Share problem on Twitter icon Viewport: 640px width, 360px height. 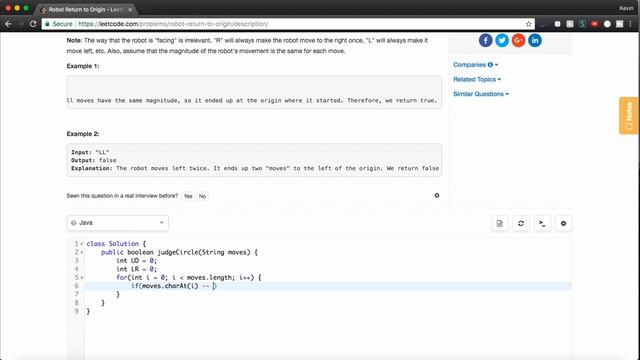(x=502, y=40)
